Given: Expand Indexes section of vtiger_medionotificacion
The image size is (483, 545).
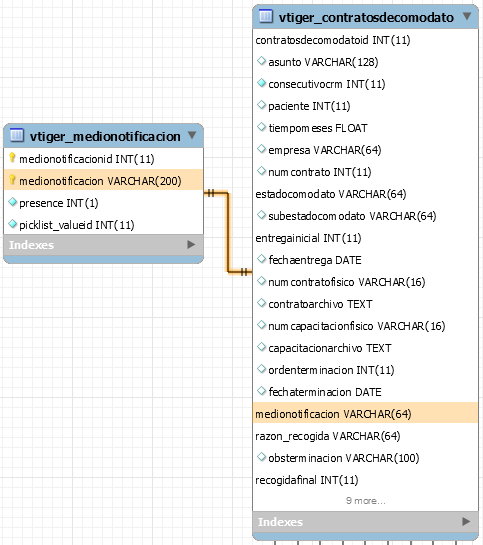Looking at the screenshot, I should tap(191, 245).
